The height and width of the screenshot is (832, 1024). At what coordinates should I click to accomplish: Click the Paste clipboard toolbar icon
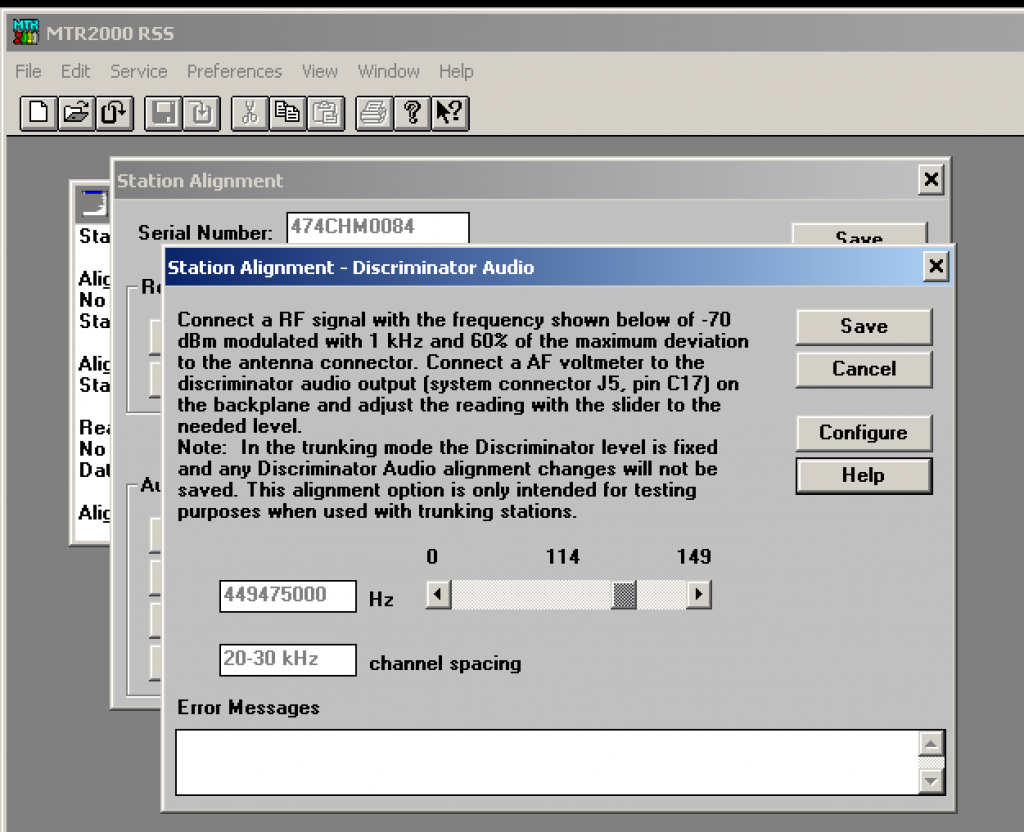click(326, 114)
